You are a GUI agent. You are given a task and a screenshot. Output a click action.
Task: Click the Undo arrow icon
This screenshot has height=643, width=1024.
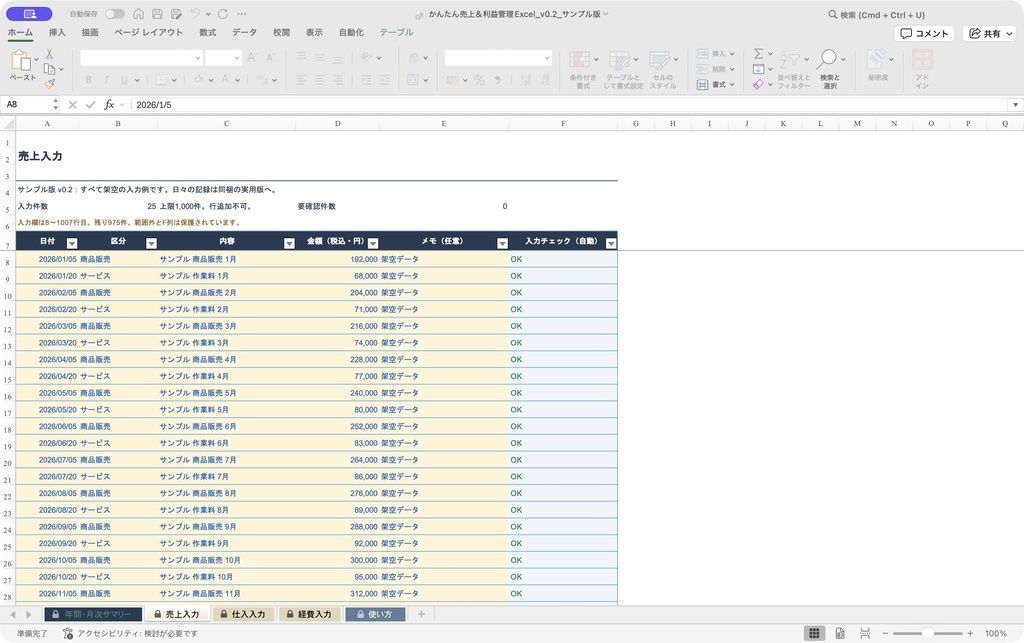coord(195,14)
